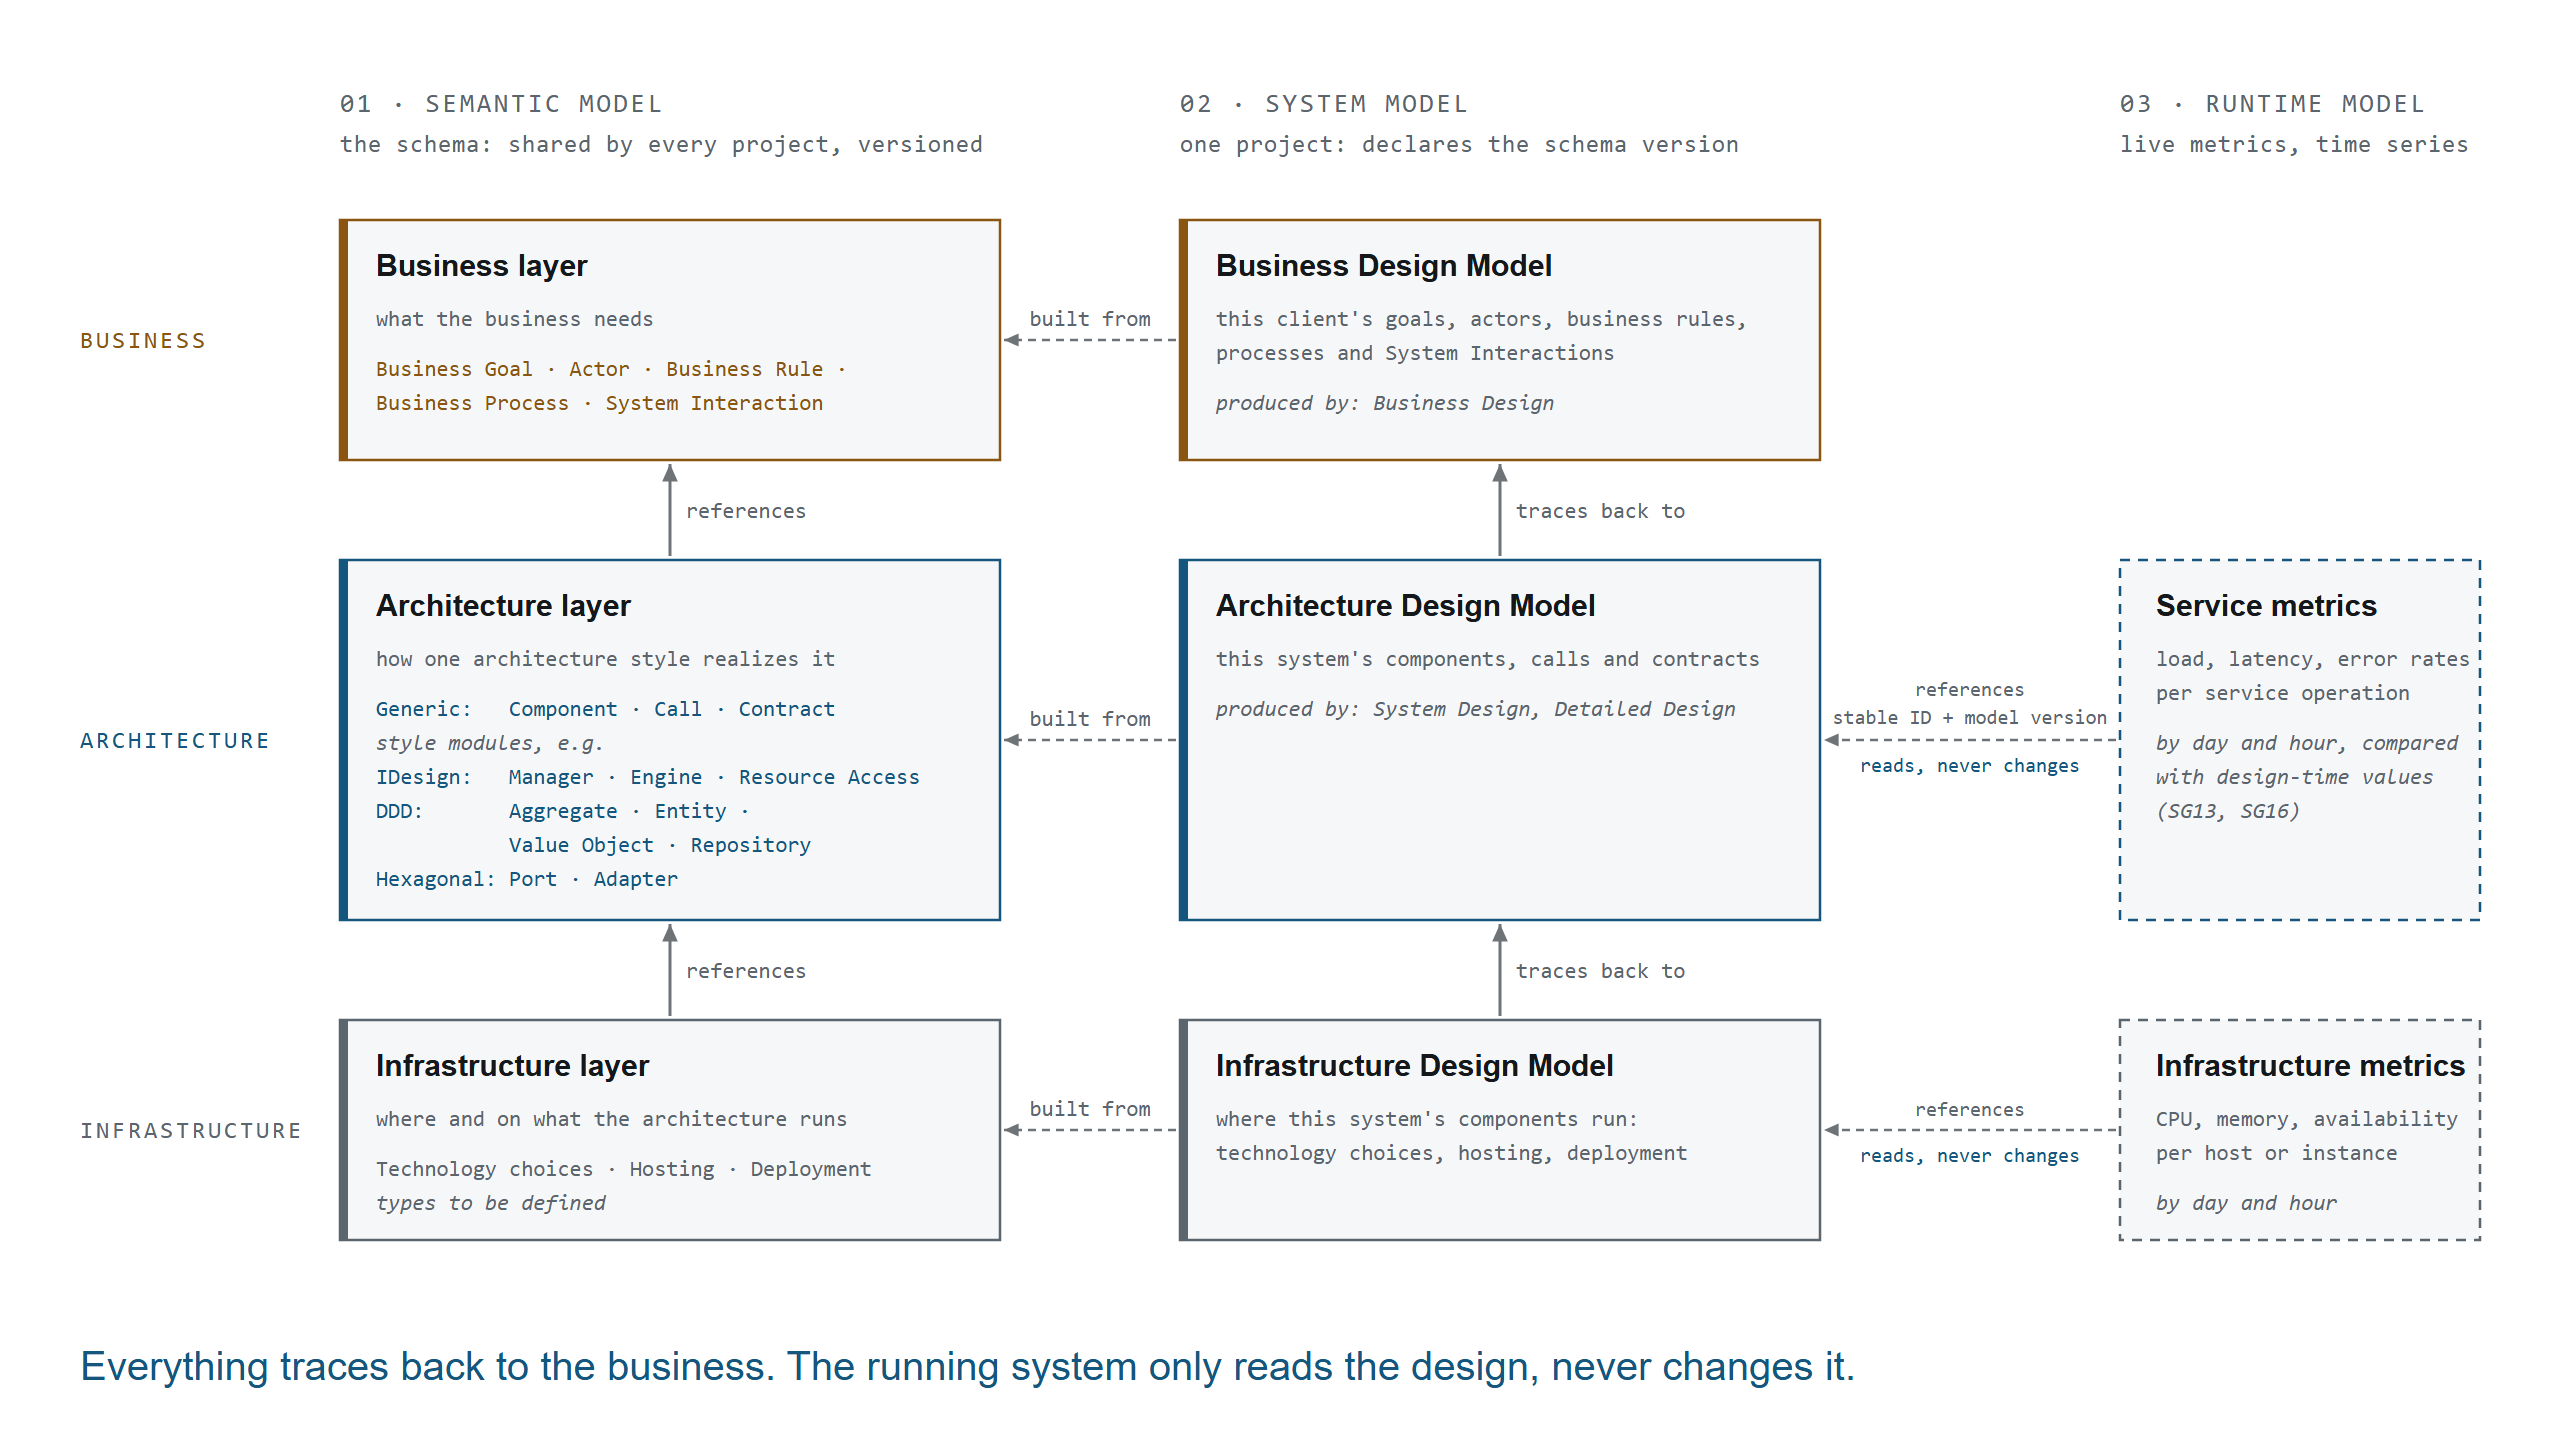Click 'built from' label next to Business layer

(1090, 319)
